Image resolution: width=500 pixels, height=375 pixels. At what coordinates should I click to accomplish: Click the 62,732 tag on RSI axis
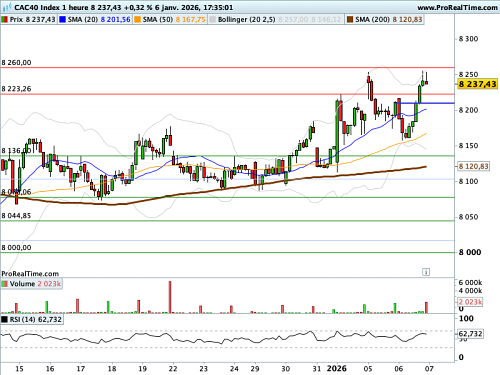click(x=470, y=334)
